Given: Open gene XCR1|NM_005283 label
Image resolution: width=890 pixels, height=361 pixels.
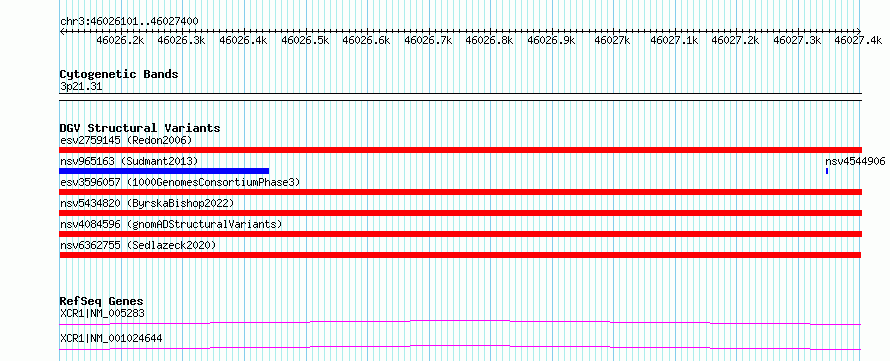Looking at the screenshot, I should pyautogui.click(x=102, y=313).
